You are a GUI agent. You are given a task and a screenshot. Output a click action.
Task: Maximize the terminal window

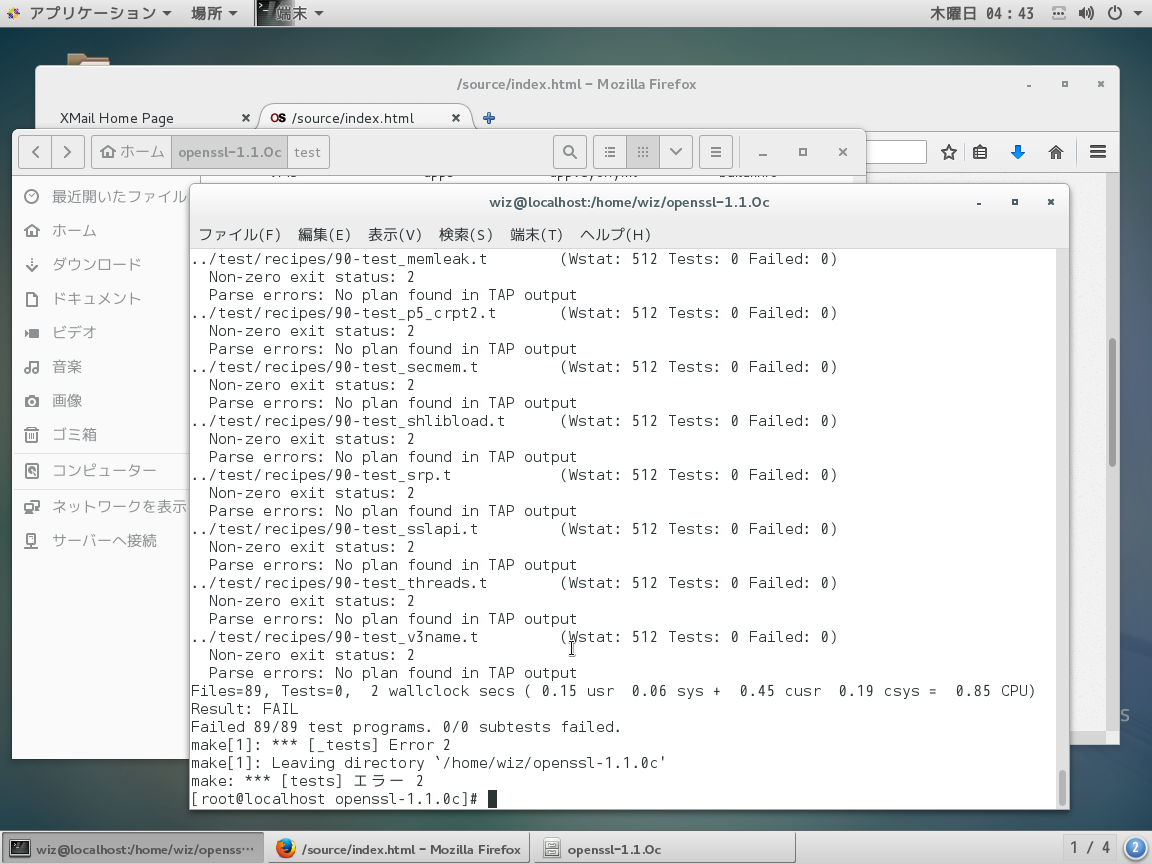point(1015,202)
